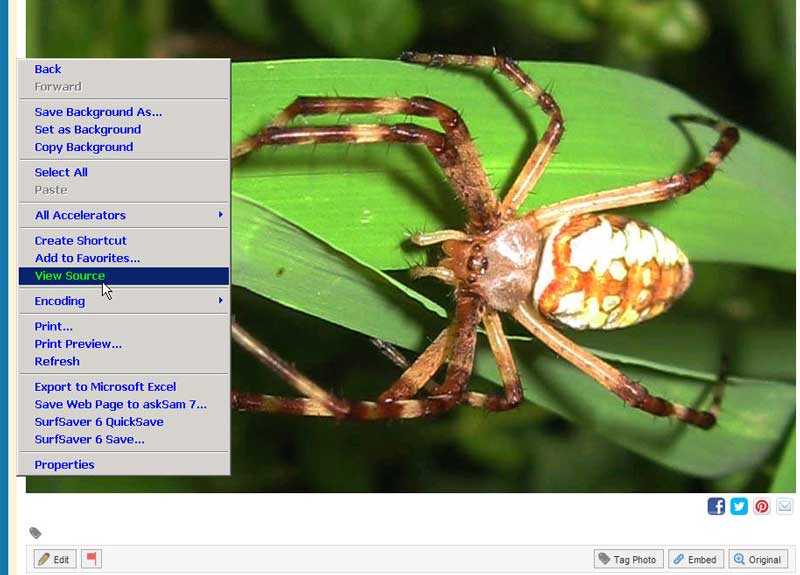Share photo on Facebook icon
The image size is (800, 575).
(716, 506)
